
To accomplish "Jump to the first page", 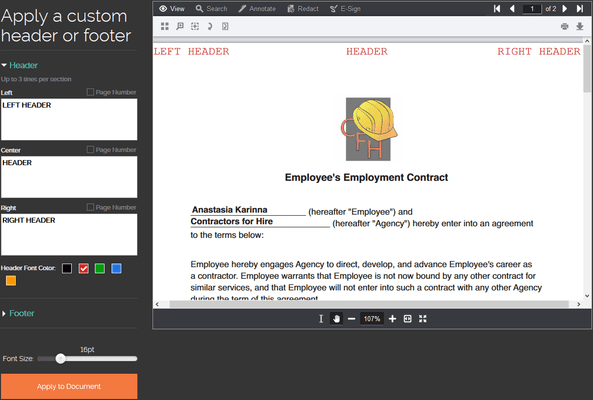I will [497, 9].
